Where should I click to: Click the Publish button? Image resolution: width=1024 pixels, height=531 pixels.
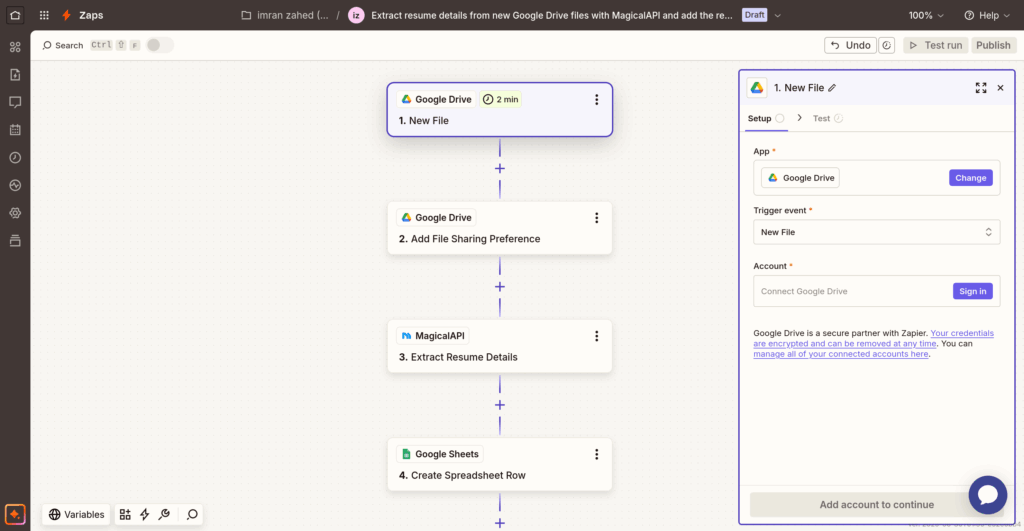(993, 45)
